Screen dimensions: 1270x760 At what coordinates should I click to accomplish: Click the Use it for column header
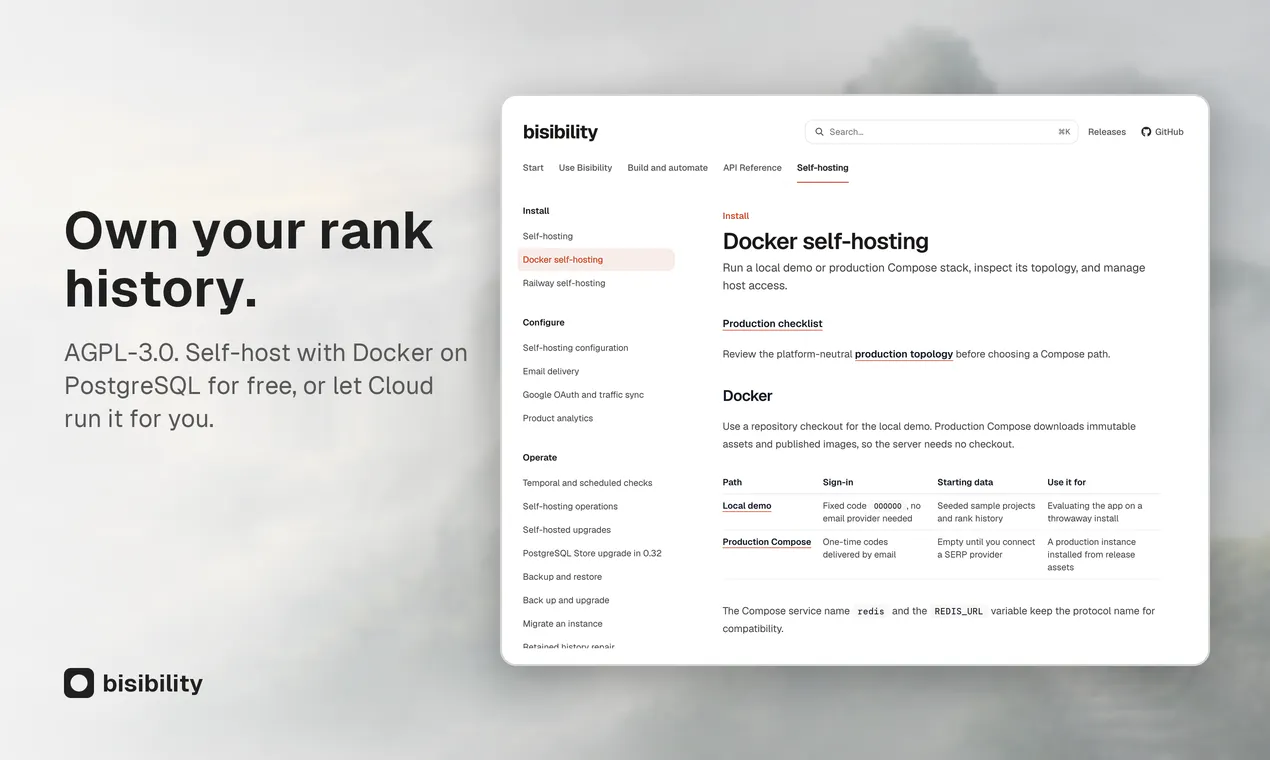point(1067,482)
